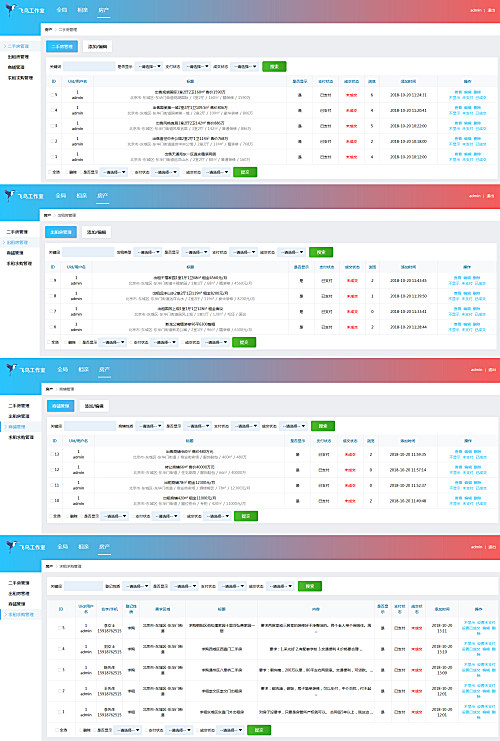Click green 搜索 button in 商铺管理 screen
The image size is (500, 741).
[x=323, y=426]
